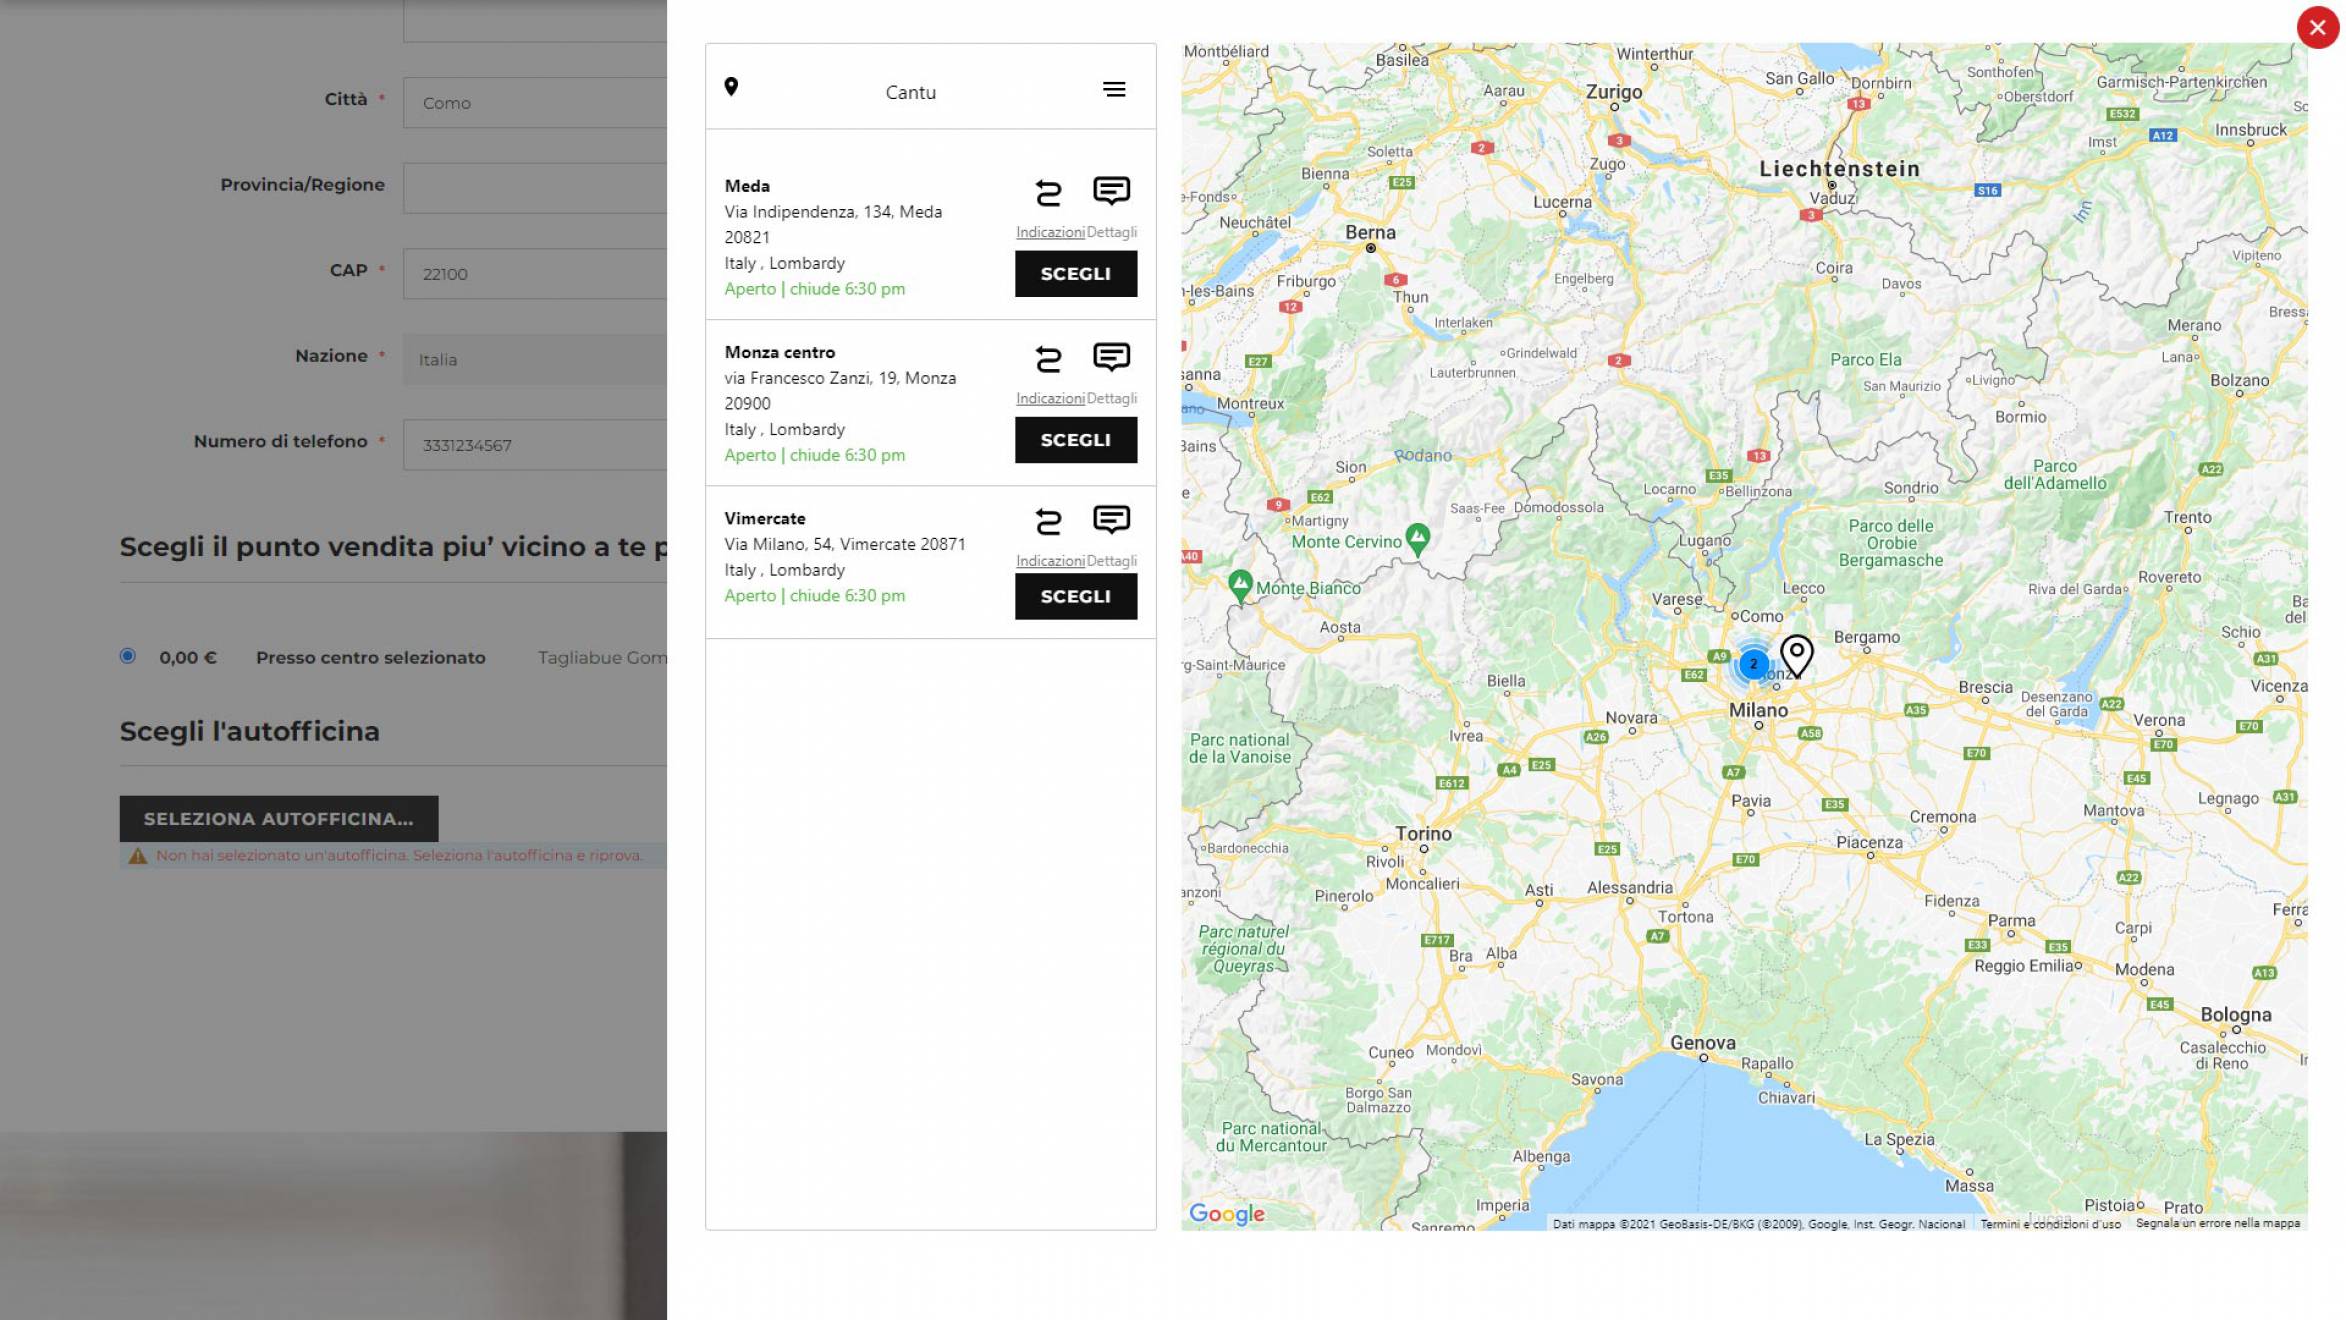Click the directions icon for Meda store

1048,192
